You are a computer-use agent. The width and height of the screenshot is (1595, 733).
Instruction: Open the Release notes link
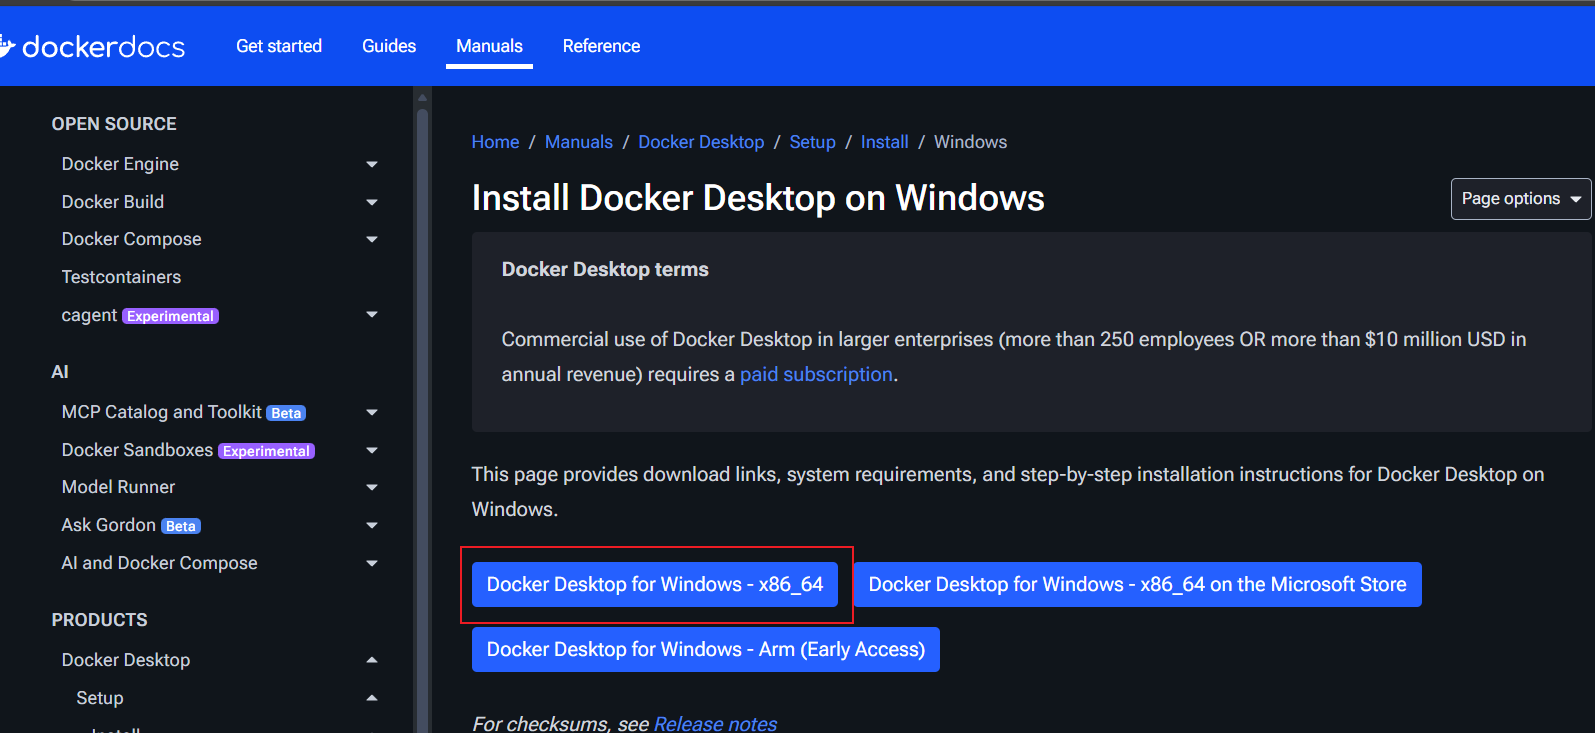tap(715, 723)
